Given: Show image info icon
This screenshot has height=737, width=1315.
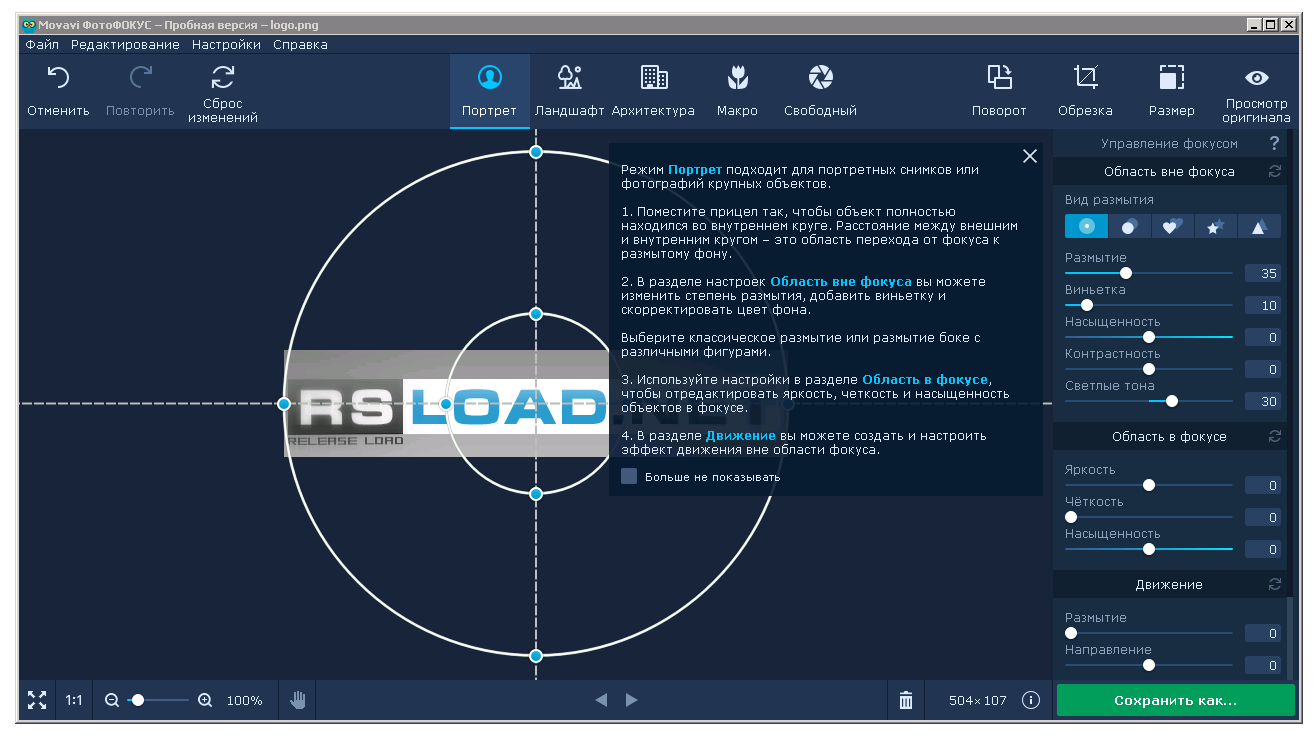Looking at the screenshot, I should point(1031,700).
